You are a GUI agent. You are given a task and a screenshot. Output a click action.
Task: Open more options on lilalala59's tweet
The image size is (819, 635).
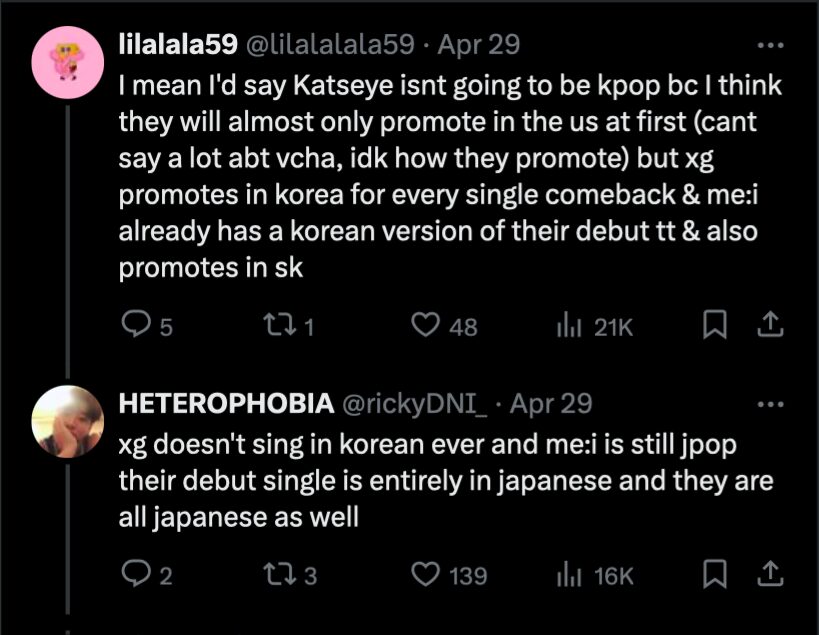(x=771, y=45)
